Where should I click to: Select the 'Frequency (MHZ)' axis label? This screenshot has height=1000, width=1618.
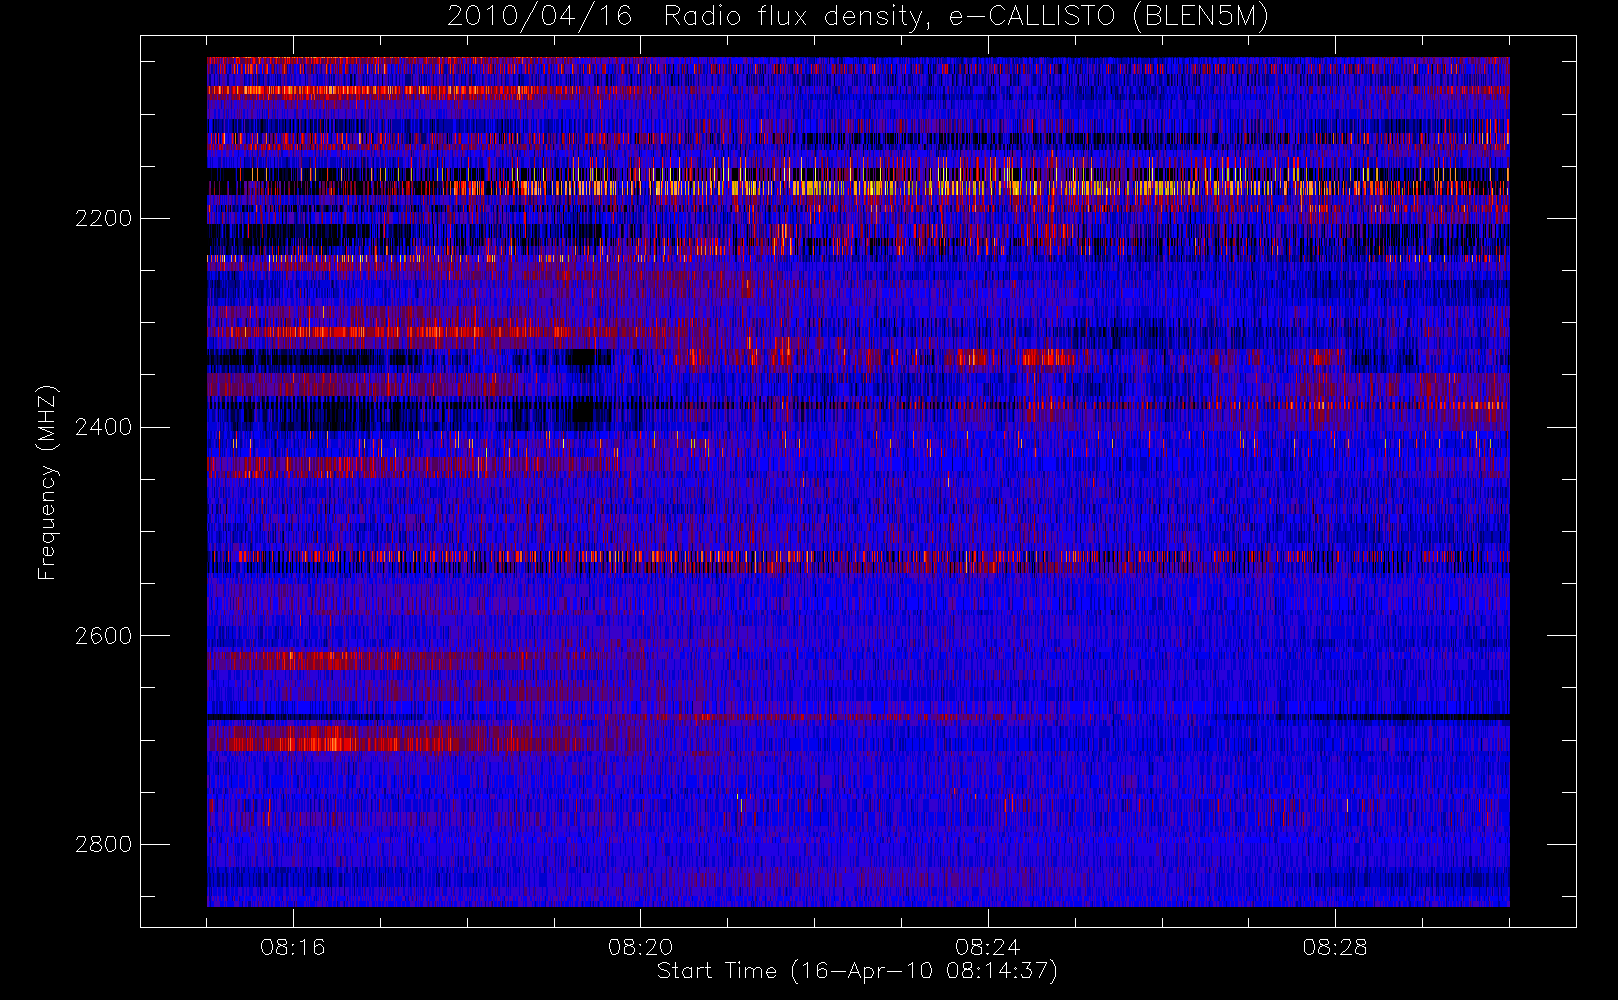point(47,482)
